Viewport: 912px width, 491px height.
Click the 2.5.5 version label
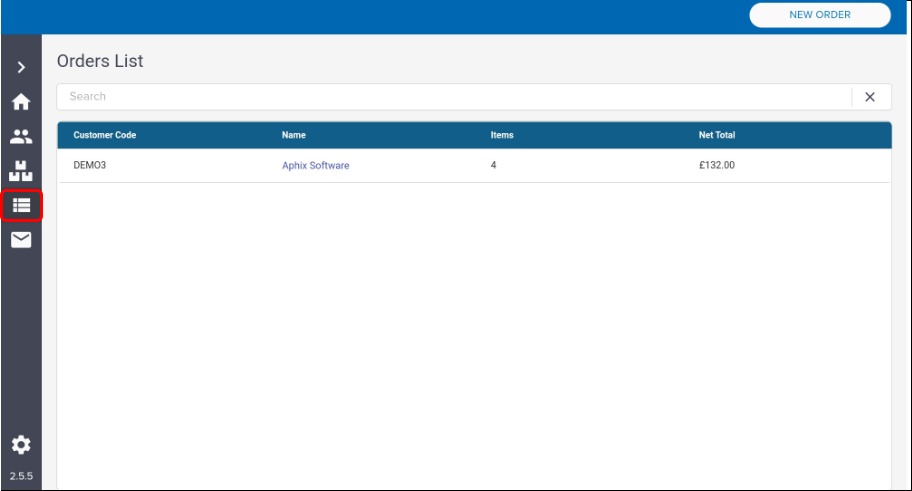click(21, 476)
